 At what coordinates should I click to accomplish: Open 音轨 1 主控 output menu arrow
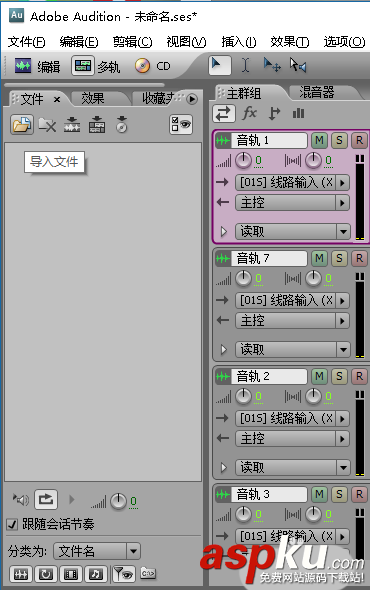pos(342,203)
